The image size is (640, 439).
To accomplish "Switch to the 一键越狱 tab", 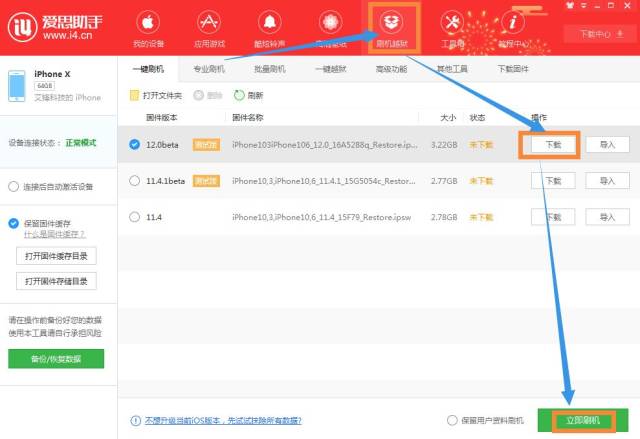I will coord(331,69).
